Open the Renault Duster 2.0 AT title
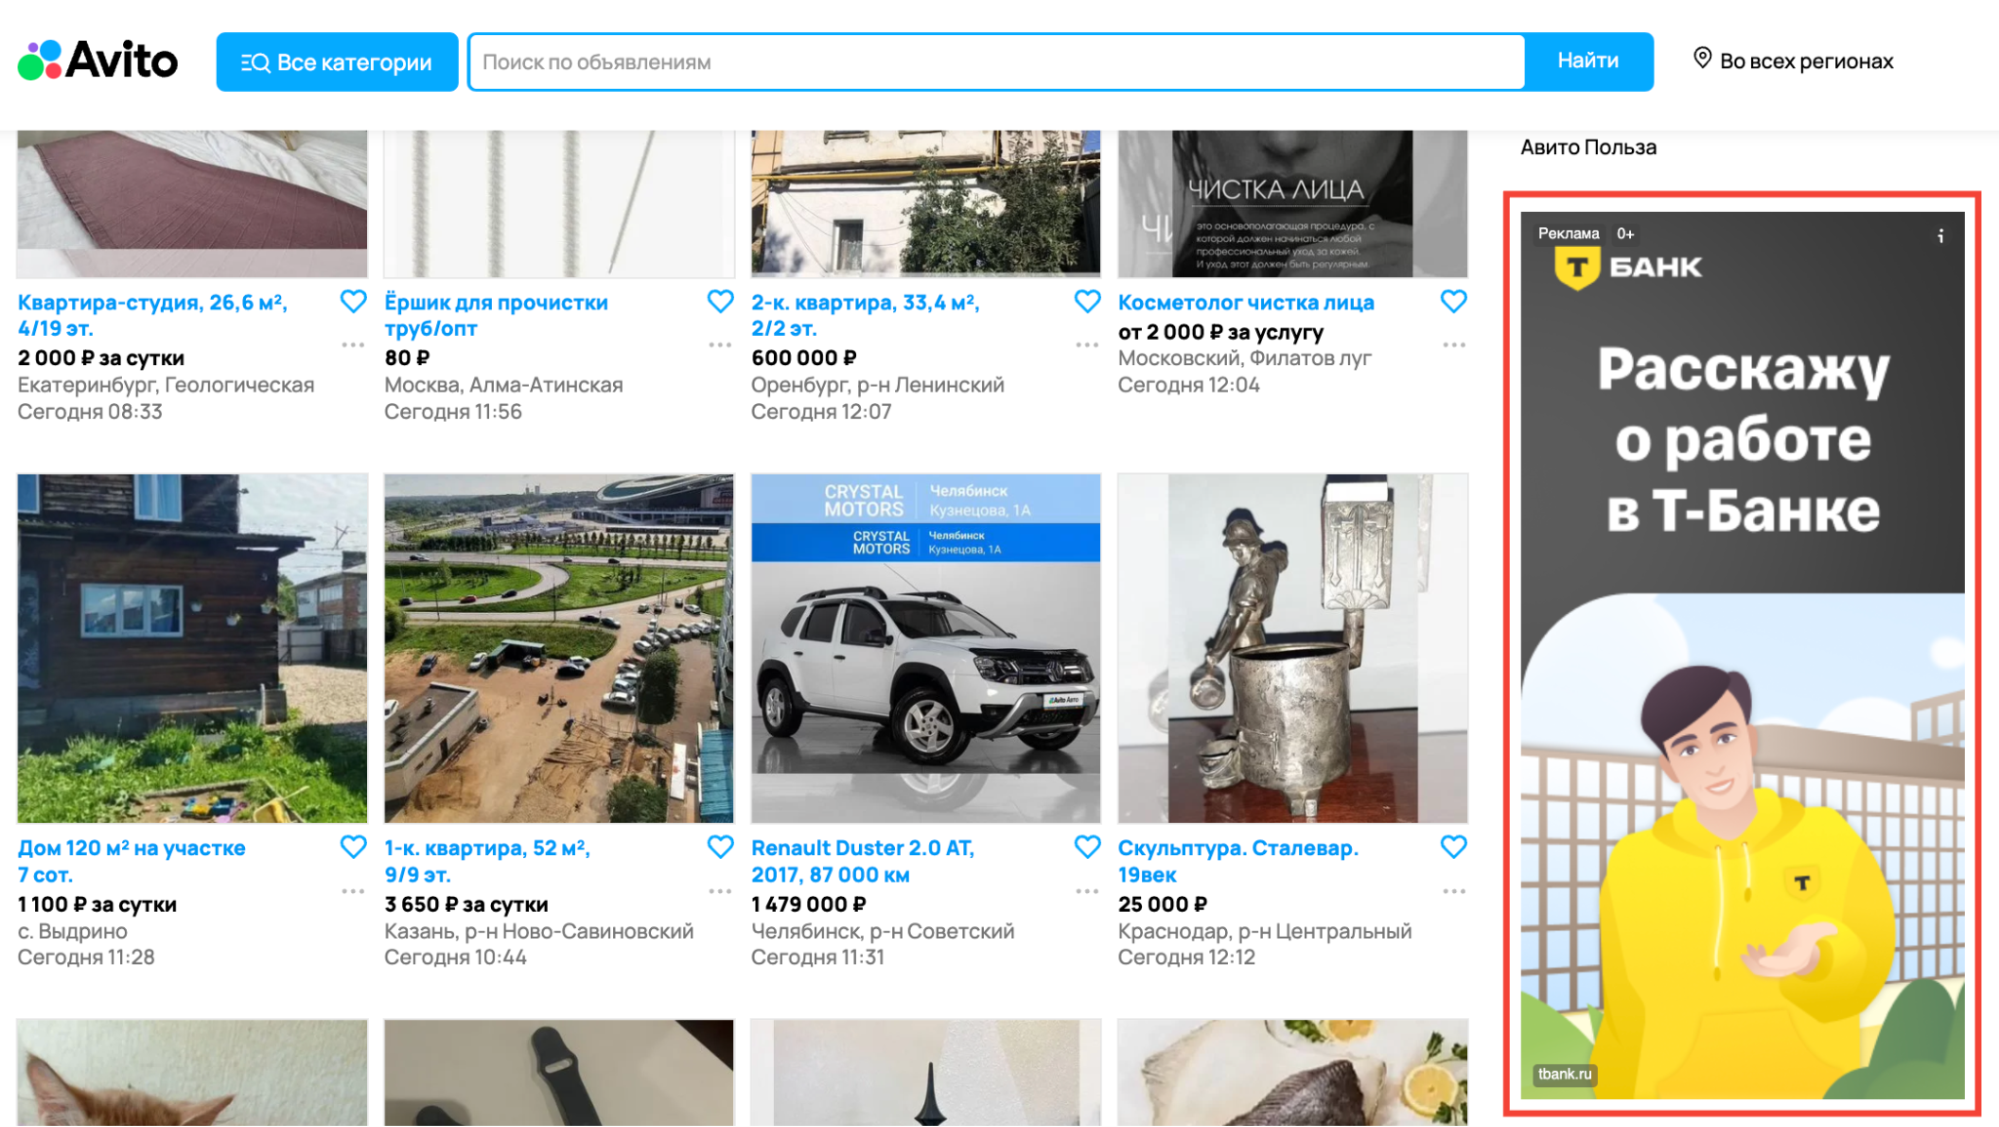This screenshot has width=1999, height=1127. click(x=863, y=861)
